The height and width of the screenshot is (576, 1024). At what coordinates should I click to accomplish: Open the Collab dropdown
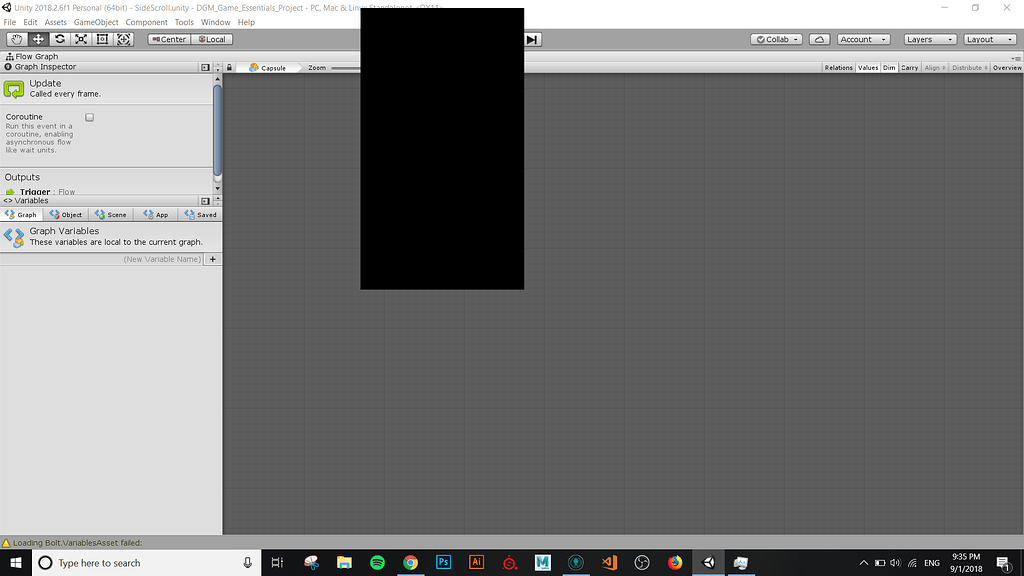click(x=776, y=39)
